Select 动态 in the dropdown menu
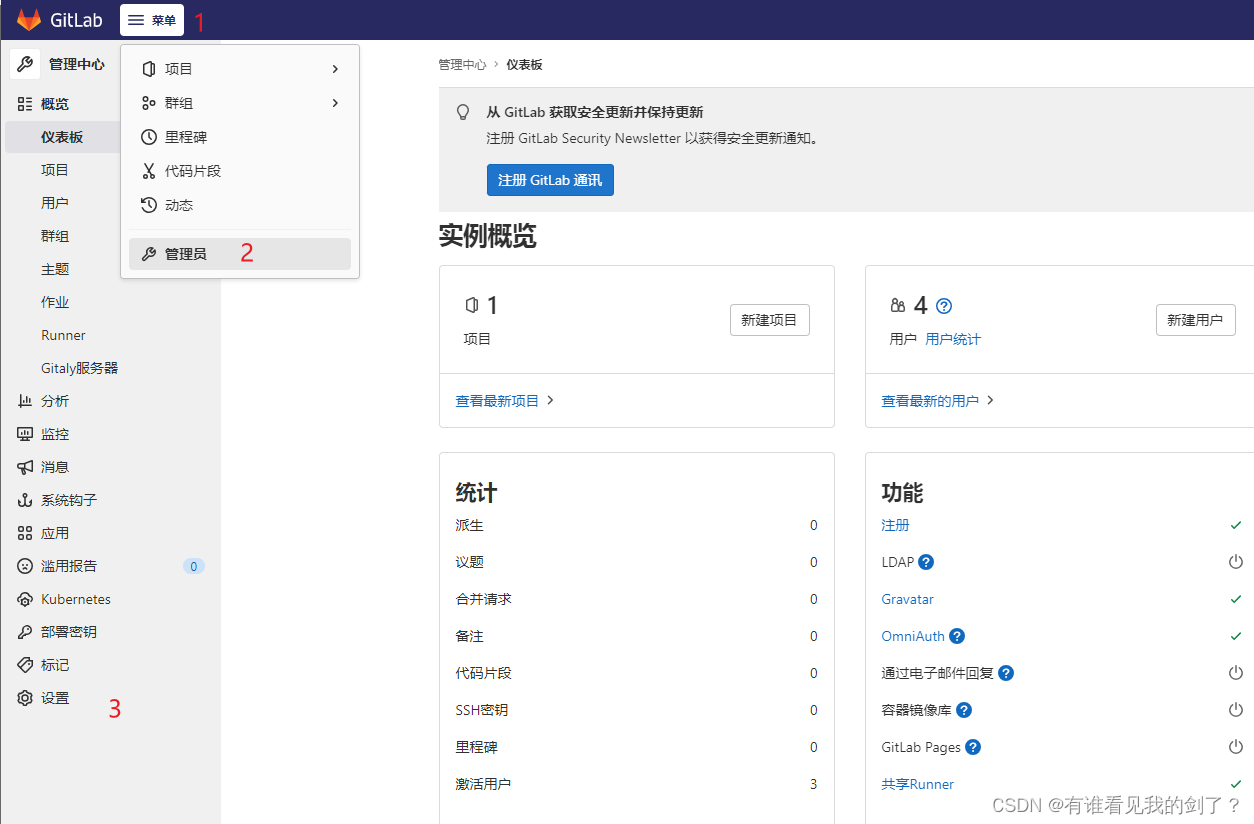1254x824 pixels. tap(240, 205)
